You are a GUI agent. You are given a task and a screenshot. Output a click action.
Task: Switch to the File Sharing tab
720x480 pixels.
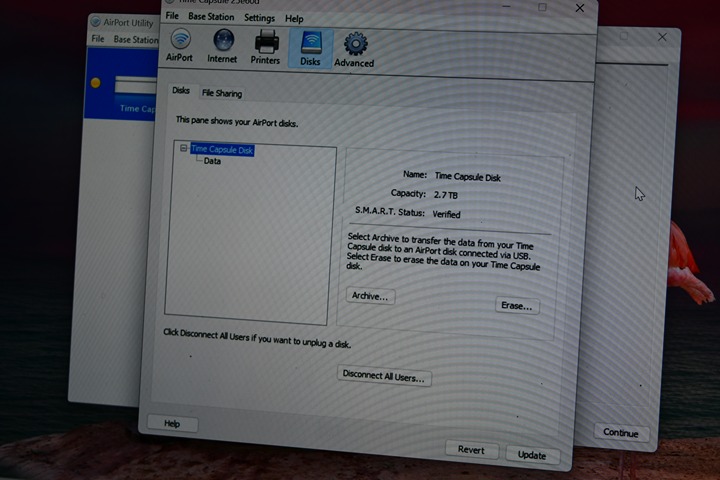point(222,93)
